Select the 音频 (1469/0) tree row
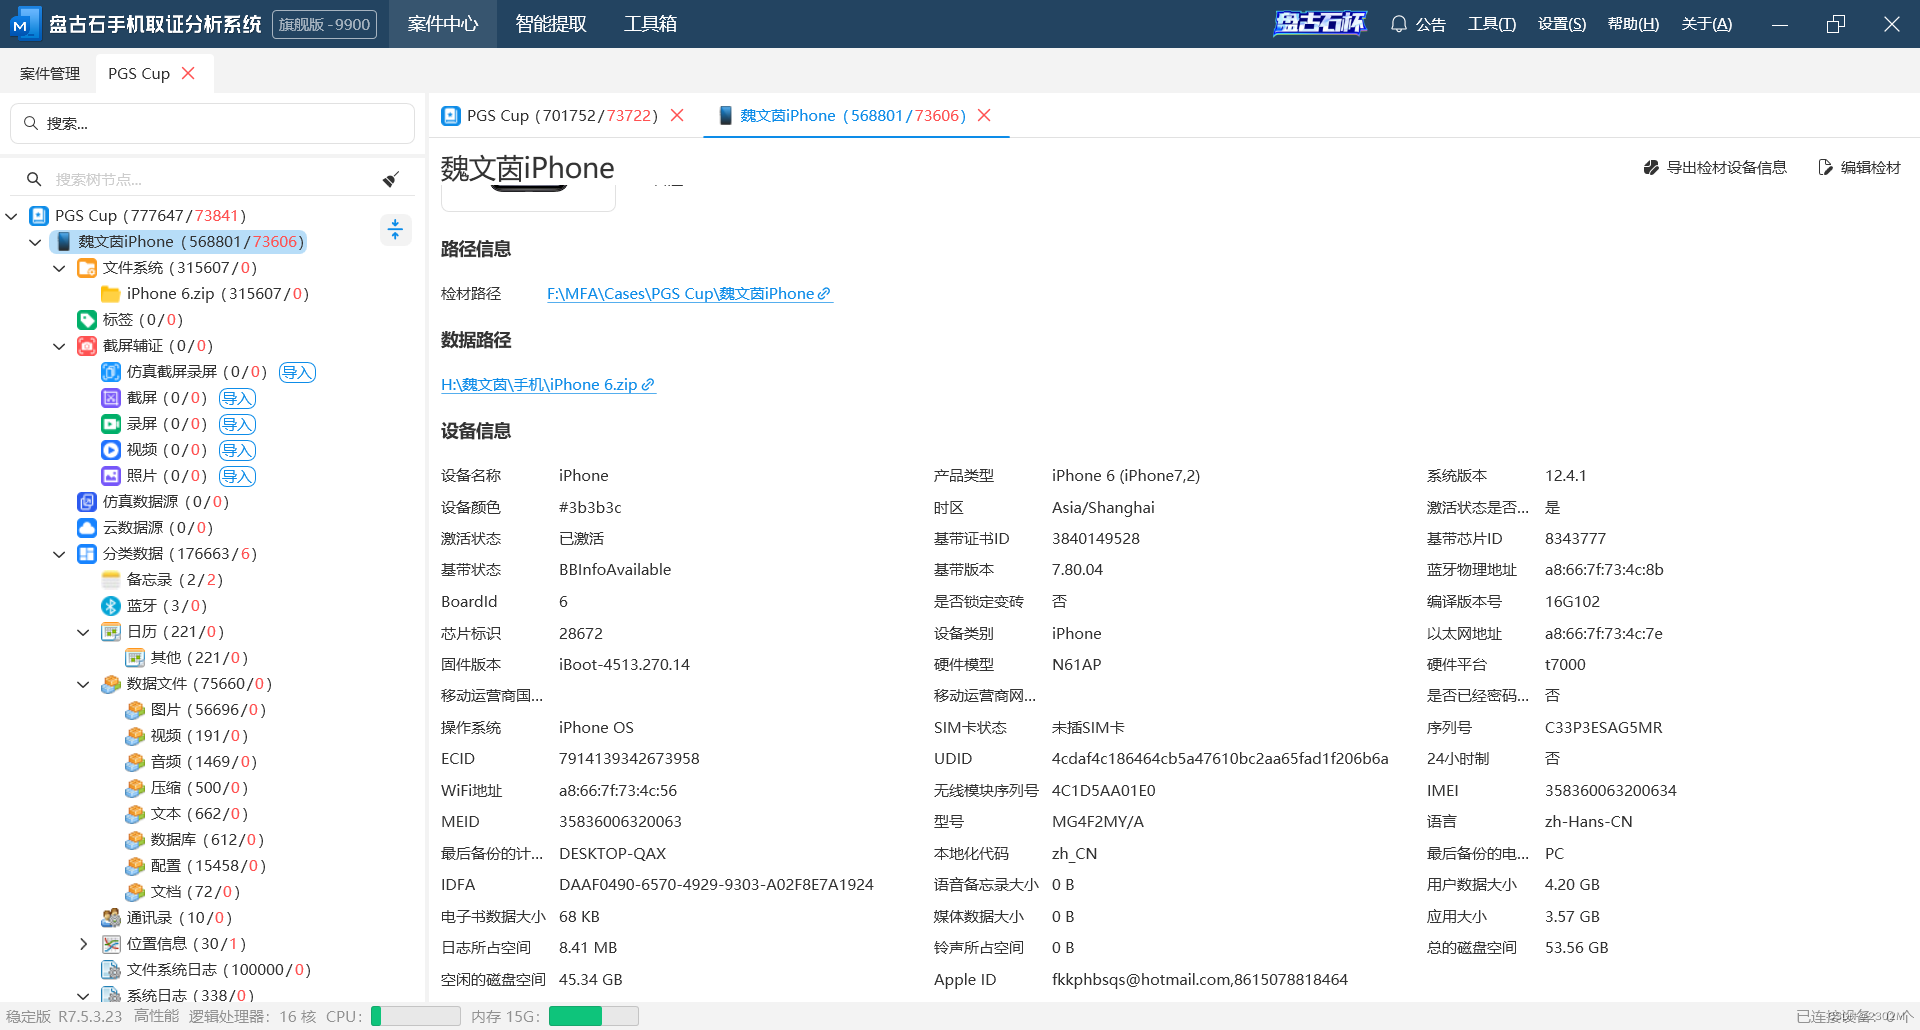1920x1030 pixels. pos(191,762)
